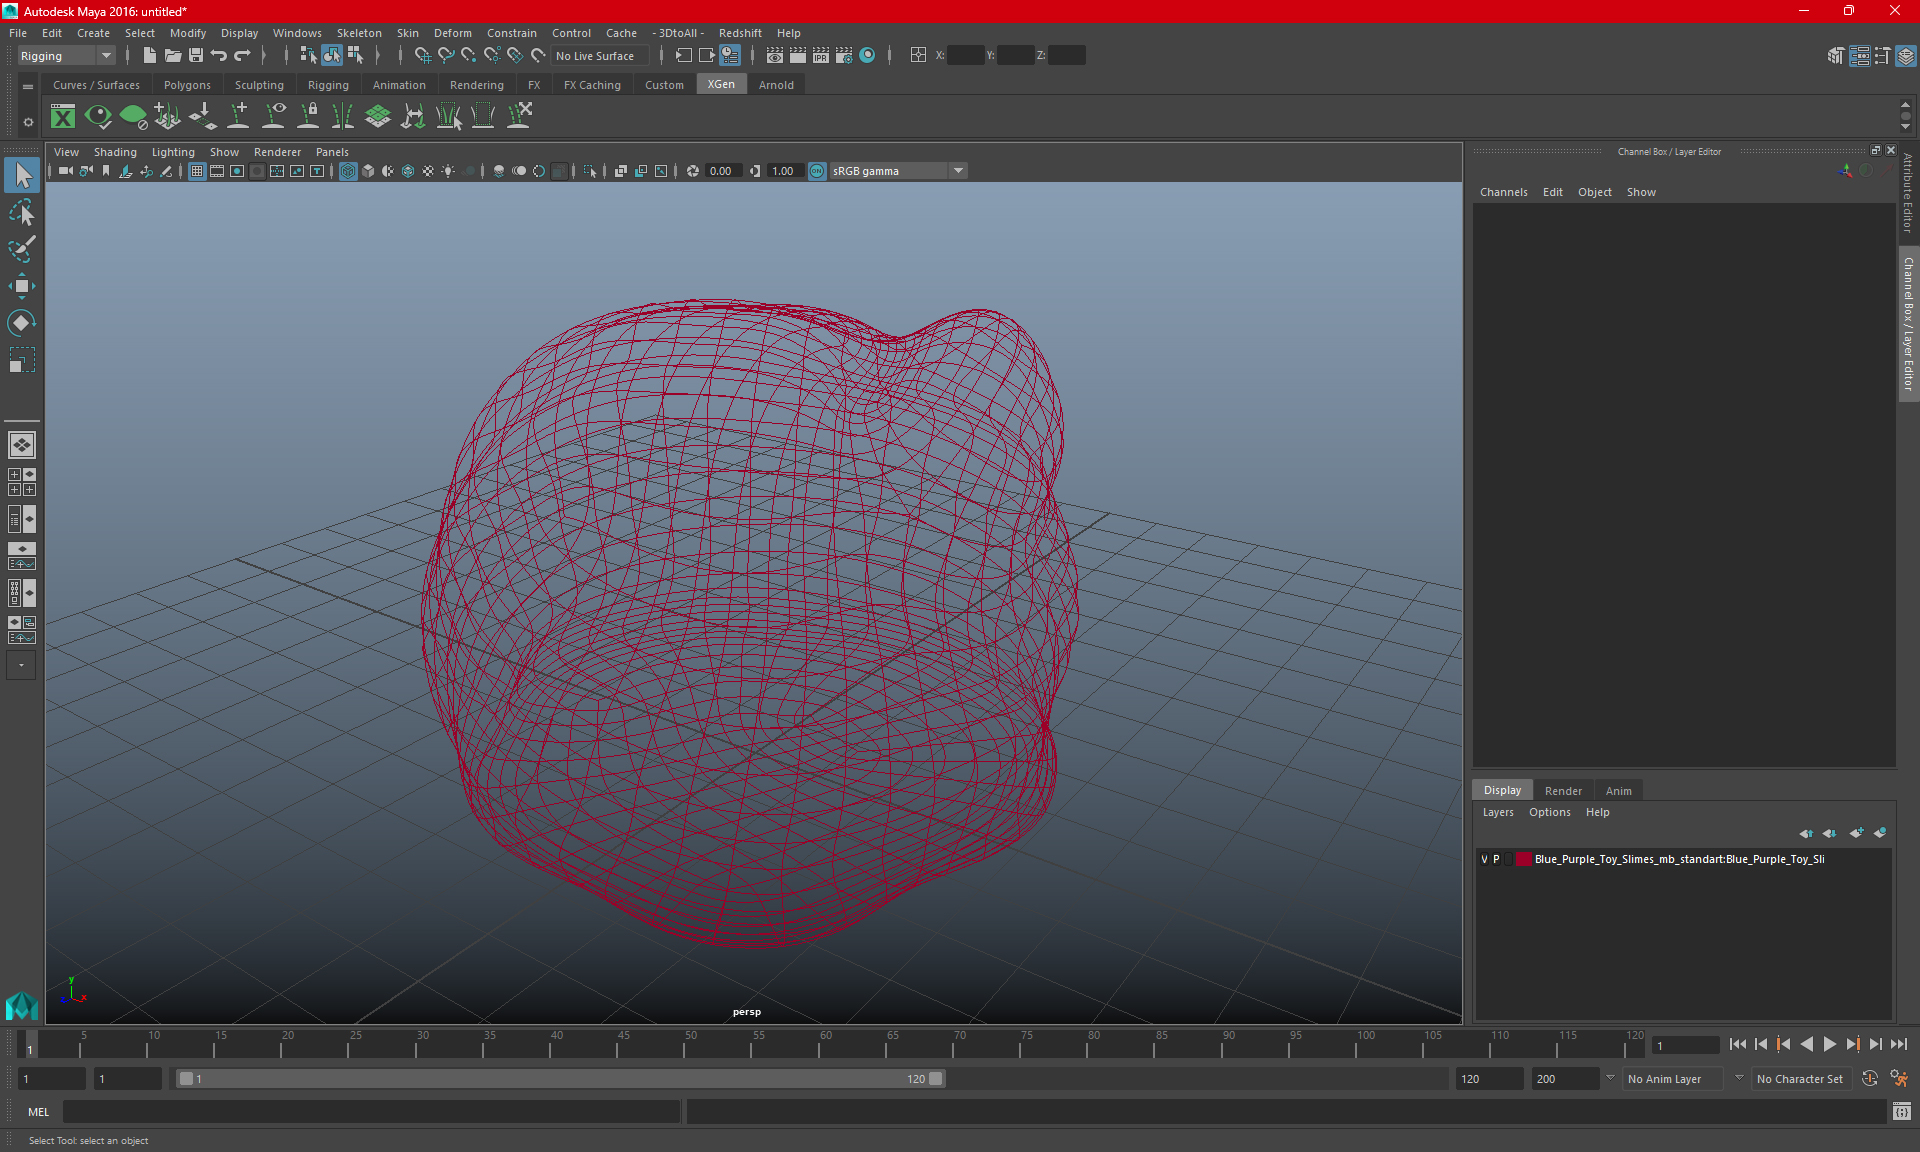Open the Deform menu in menu bar
The width and height of the screenshot is (1920, 1152).
(x=453, y=32)
